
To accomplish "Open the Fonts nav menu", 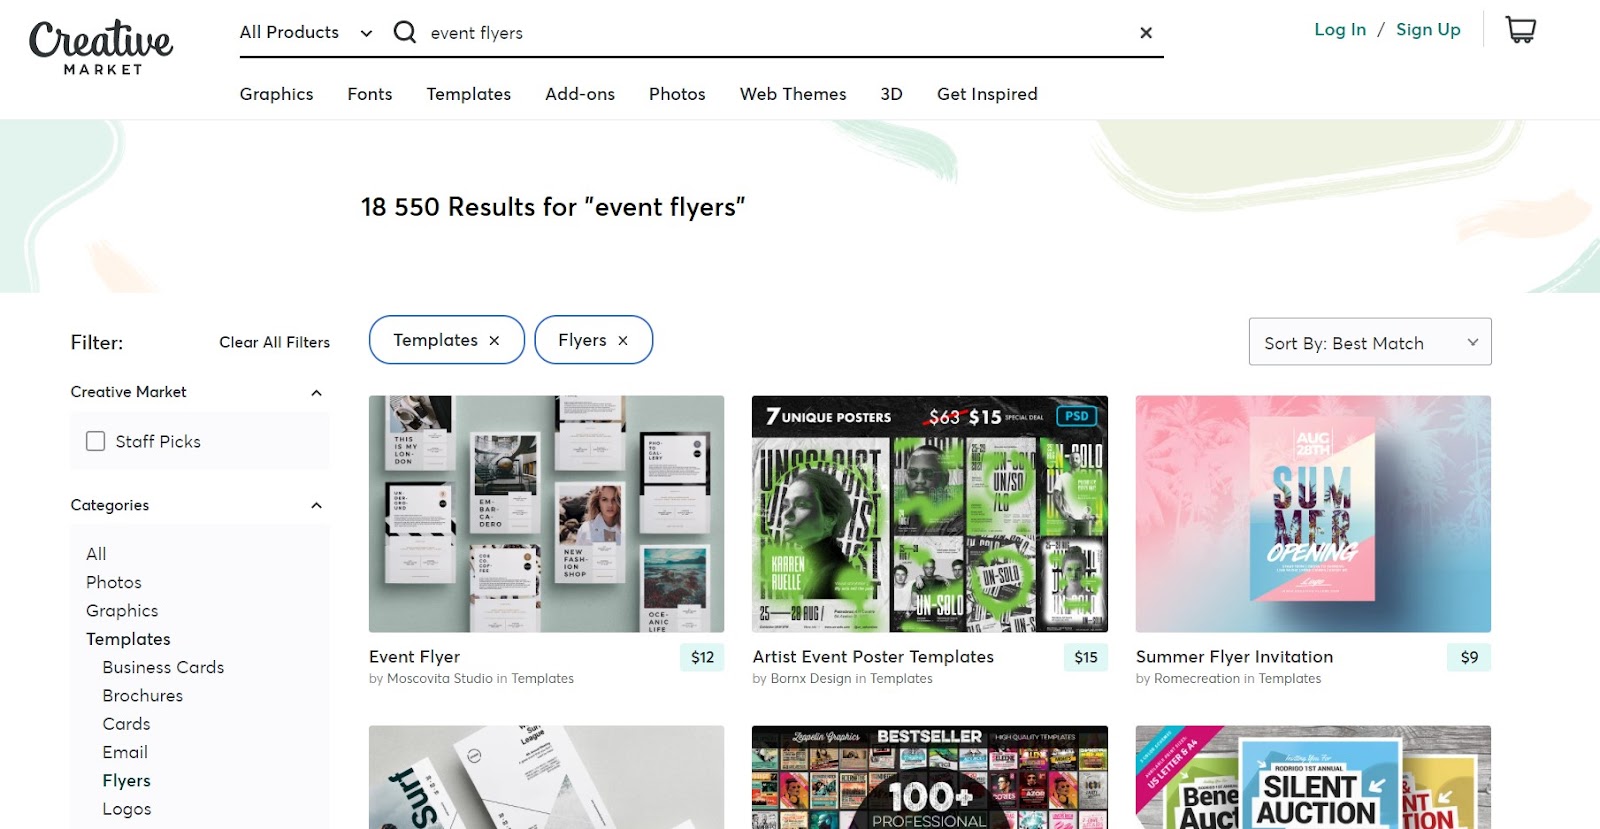I will 370,94.
